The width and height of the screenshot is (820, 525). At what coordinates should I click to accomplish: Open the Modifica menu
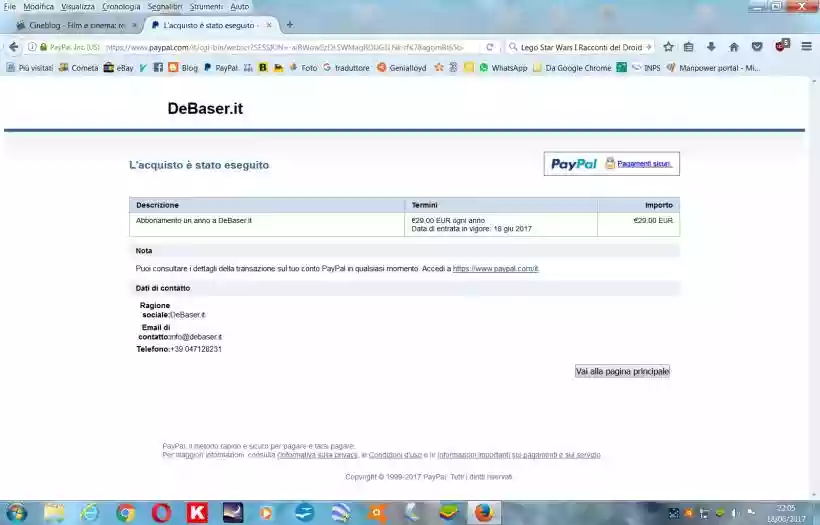point(39,6)
